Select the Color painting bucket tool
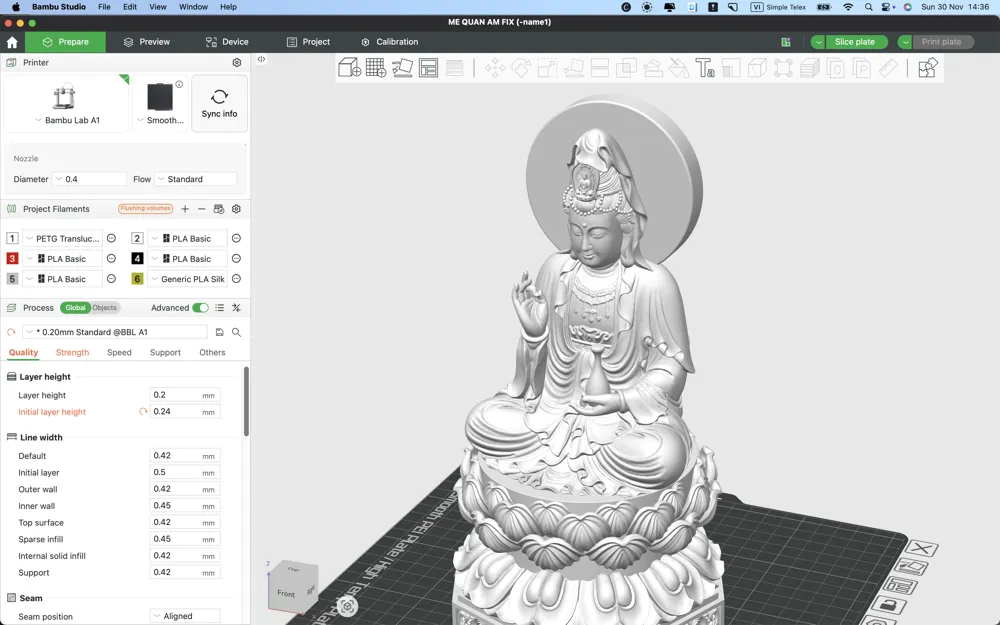The image size is (1000, 625). (679, 68)
